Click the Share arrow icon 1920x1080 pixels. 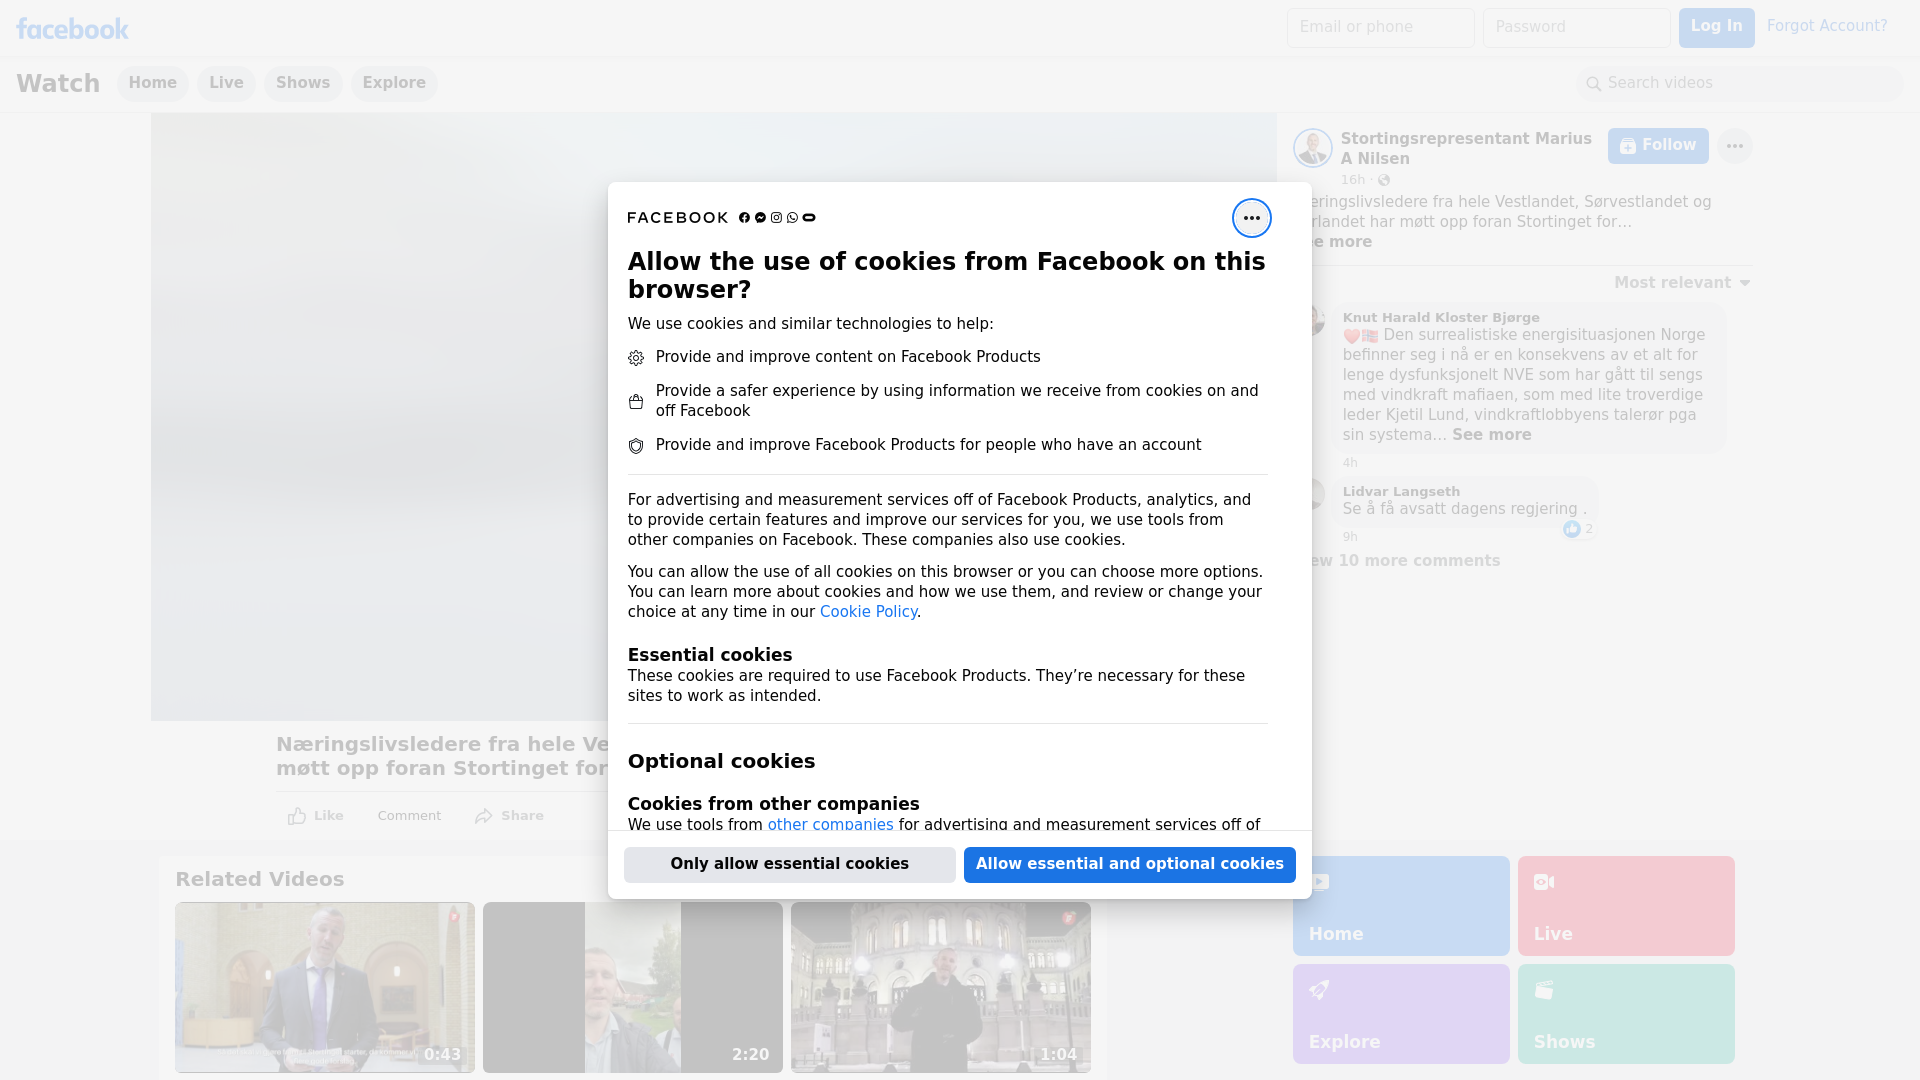(484, 816)
